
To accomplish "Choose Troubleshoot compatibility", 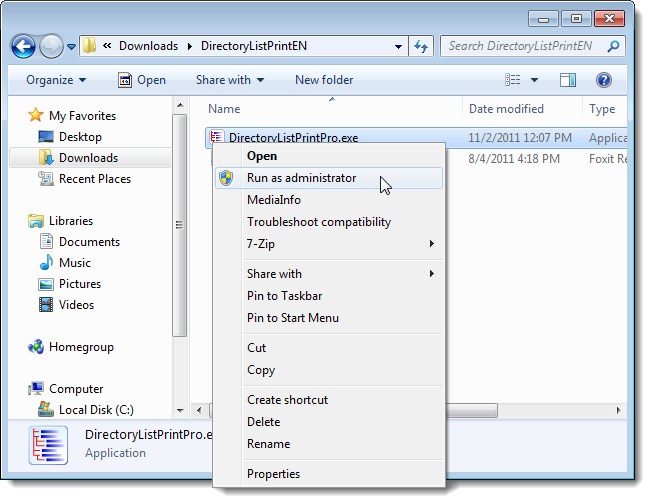I will click(x=329, y=222).
